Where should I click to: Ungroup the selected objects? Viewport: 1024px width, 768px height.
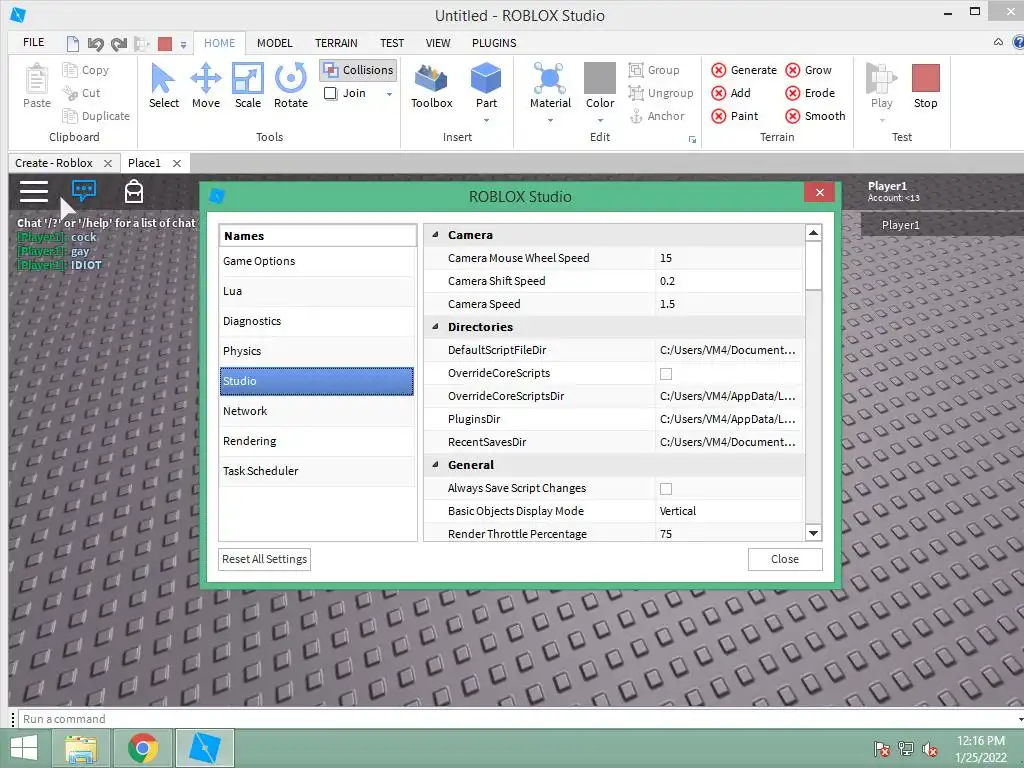point(661,93)
